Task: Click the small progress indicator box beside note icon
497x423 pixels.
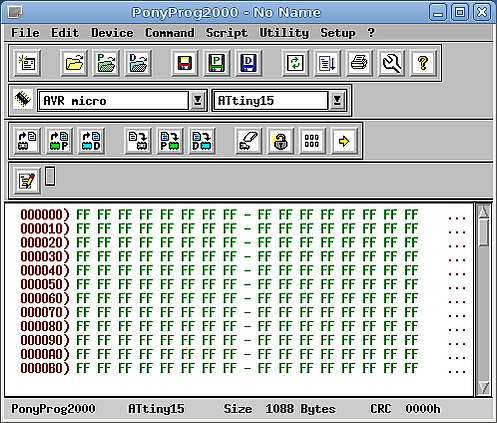Action: pyautogui.click(x=50, y=176)
